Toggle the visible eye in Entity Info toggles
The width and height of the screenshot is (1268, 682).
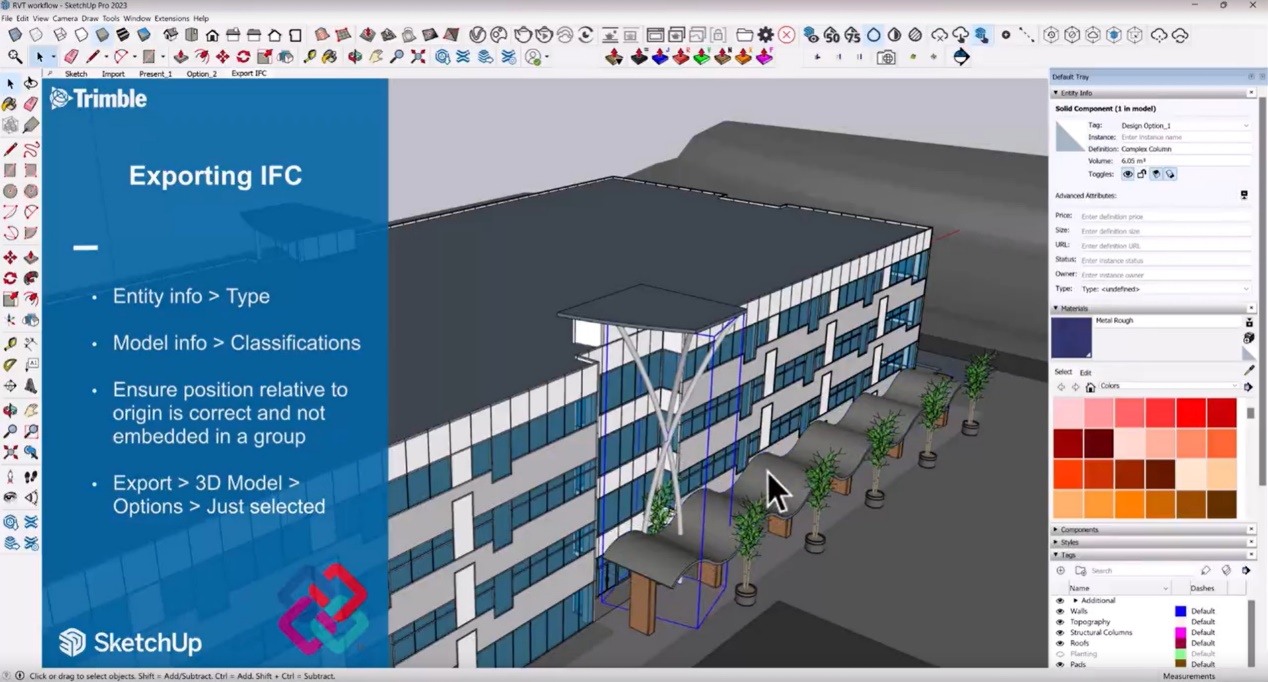point(1127,174)
